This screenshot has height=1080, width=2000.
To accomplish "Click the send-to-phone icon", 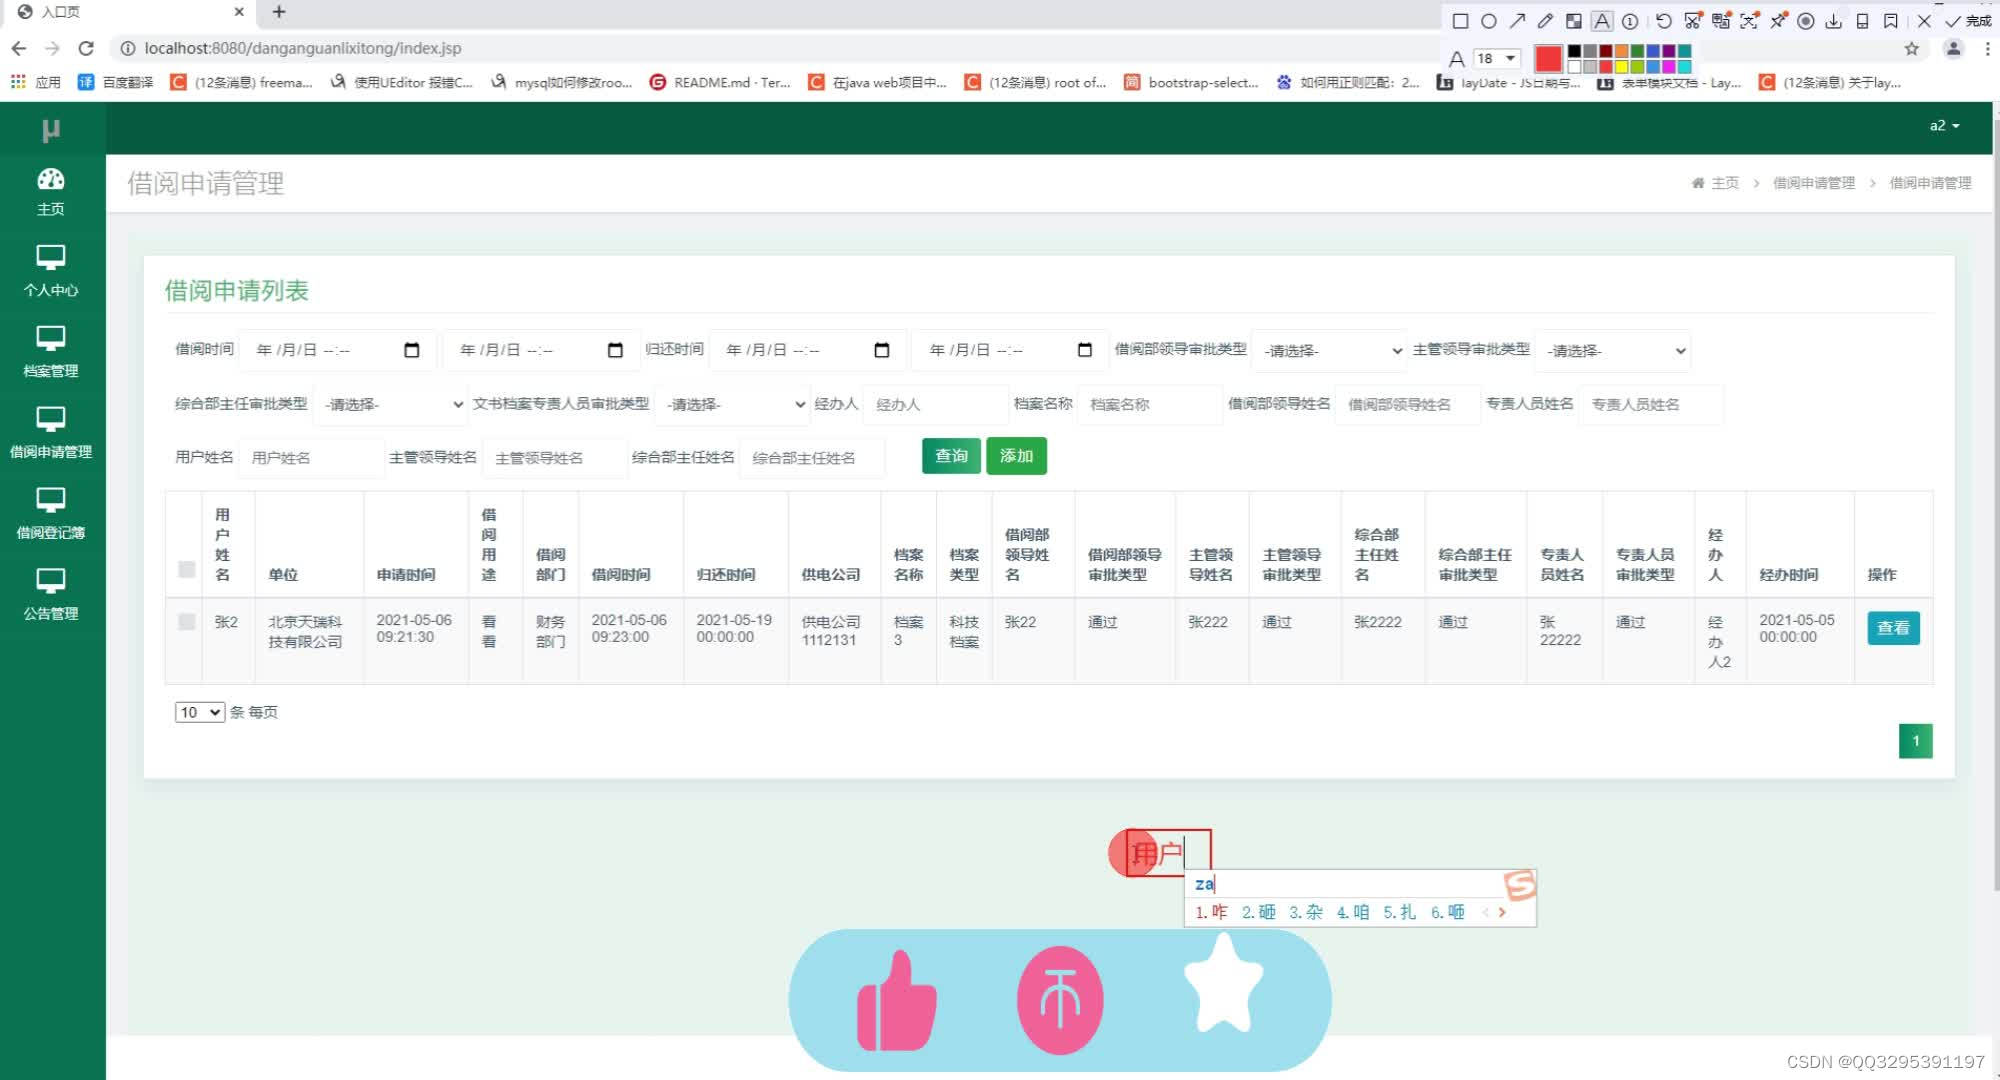I will 1862,21.
